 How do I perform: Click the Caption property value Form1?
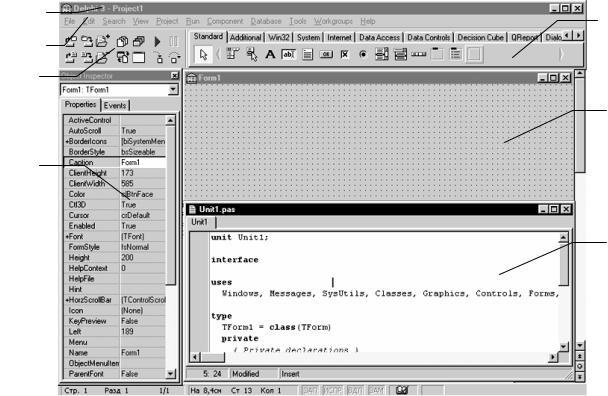pos(143,163)
